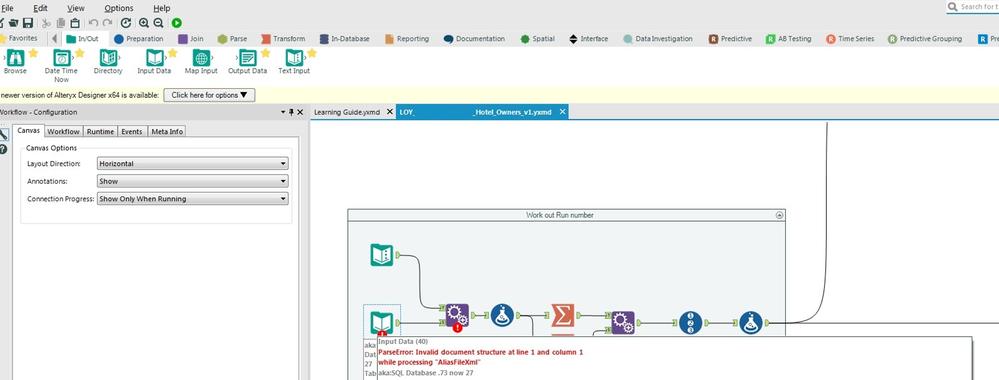Select the Browse tool in the palette
Viewport: 999px width, 380px height.
tap(15, 62)
